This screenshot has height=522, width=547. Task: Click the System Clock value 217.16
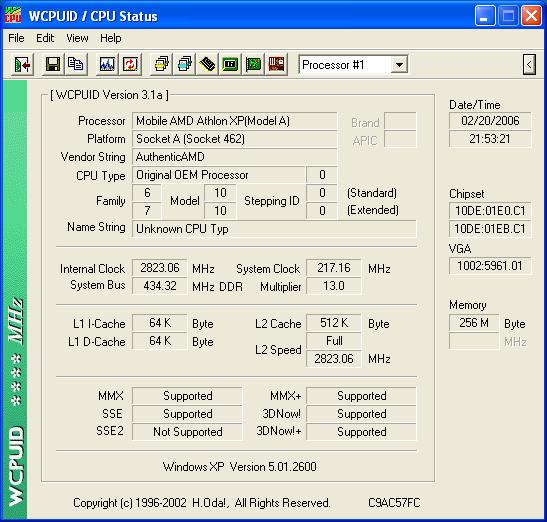coord(334,268)
